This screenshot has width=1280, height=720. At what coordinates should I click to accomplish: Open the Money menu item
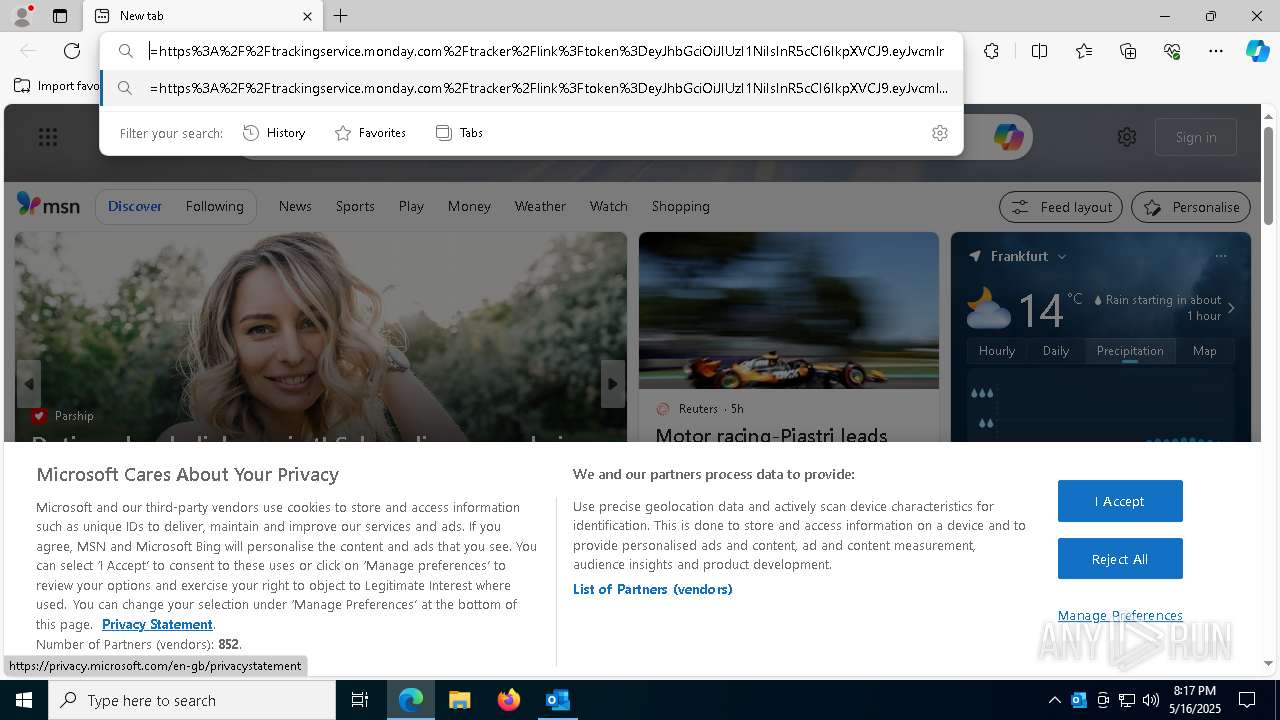point(469,206)
